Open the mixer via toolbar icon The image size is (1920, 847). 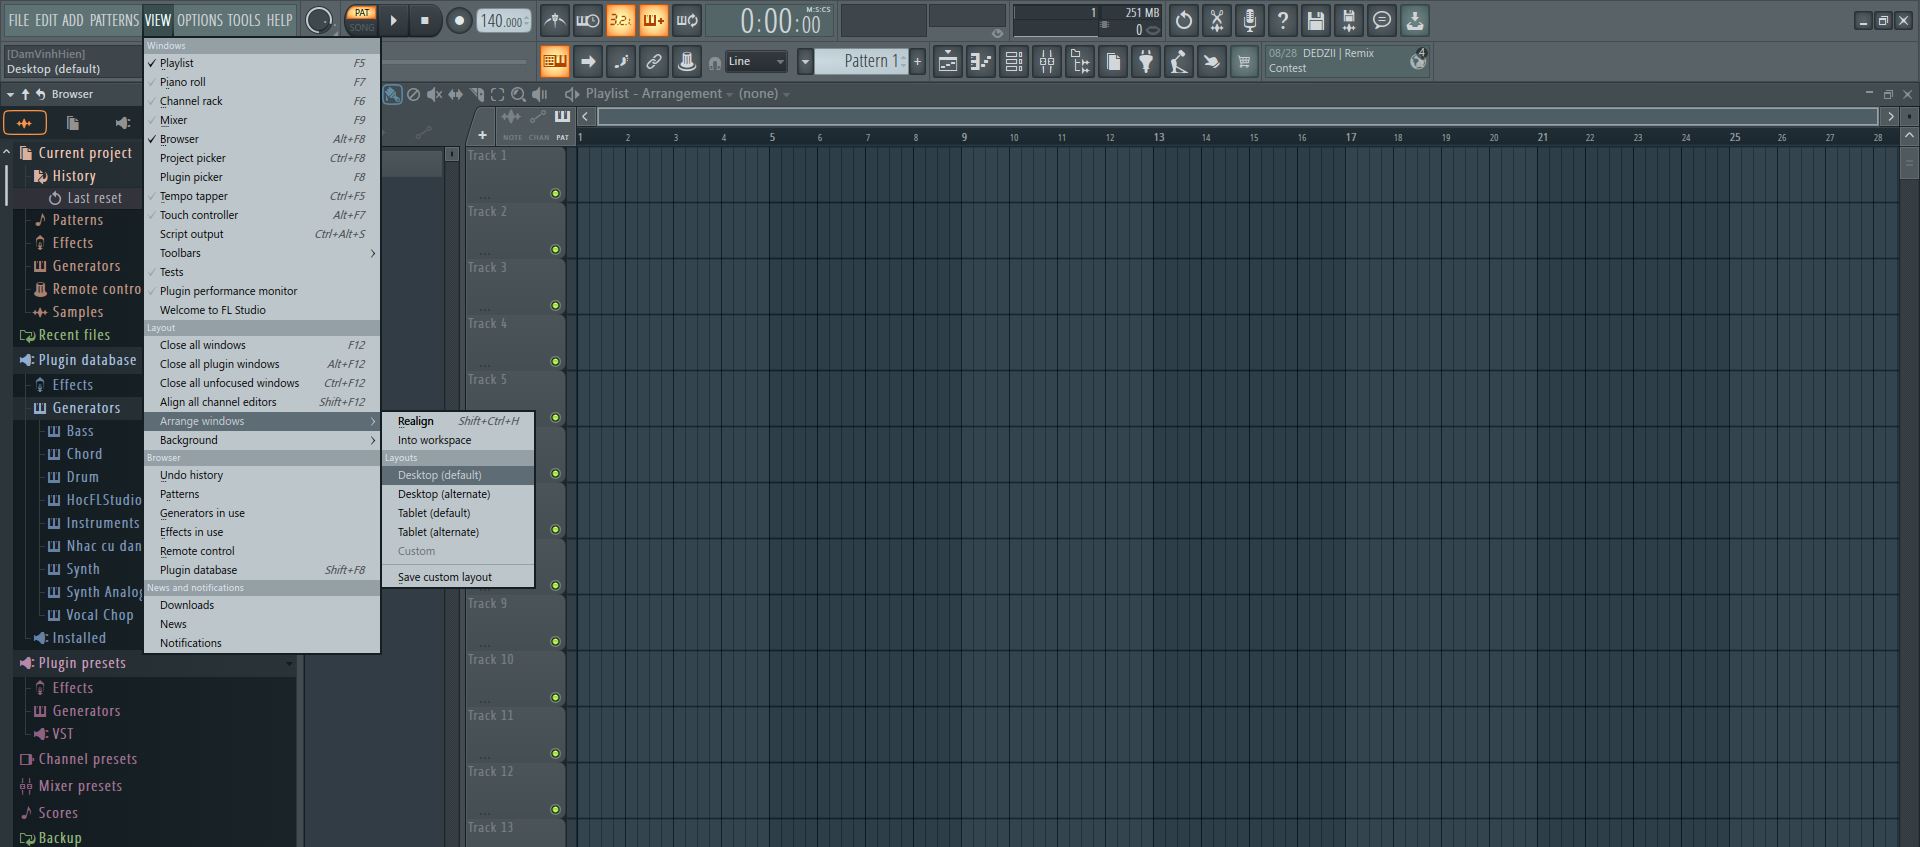[1047, 62]
